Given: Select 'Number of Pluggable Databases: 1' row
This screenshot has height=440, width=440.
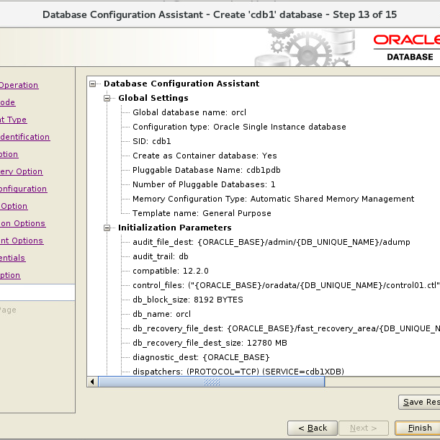Looking at the screenshot, I should click(x=204, y=185).
